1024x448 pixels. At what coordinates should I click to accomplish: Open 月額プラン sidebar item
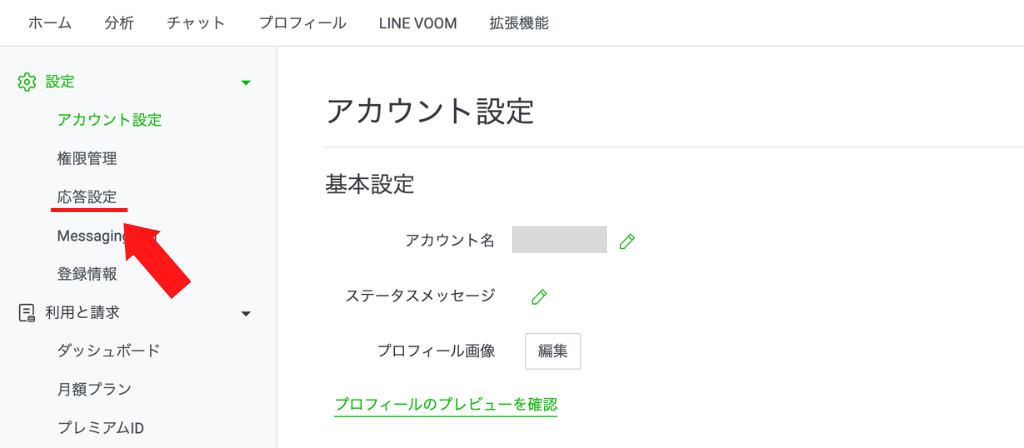94,389
